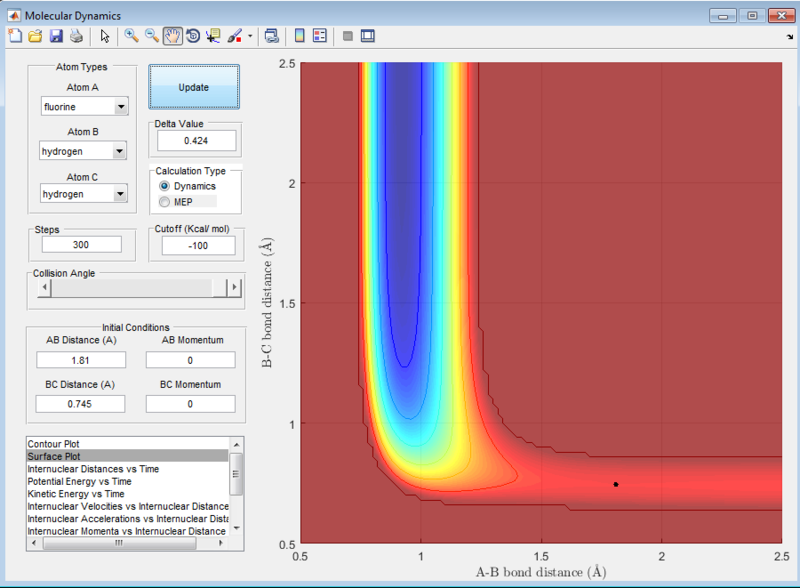This screenshot has width=800, height=588.
Task: Click the AB Distance input field
Action: click(x=80, y=360)
